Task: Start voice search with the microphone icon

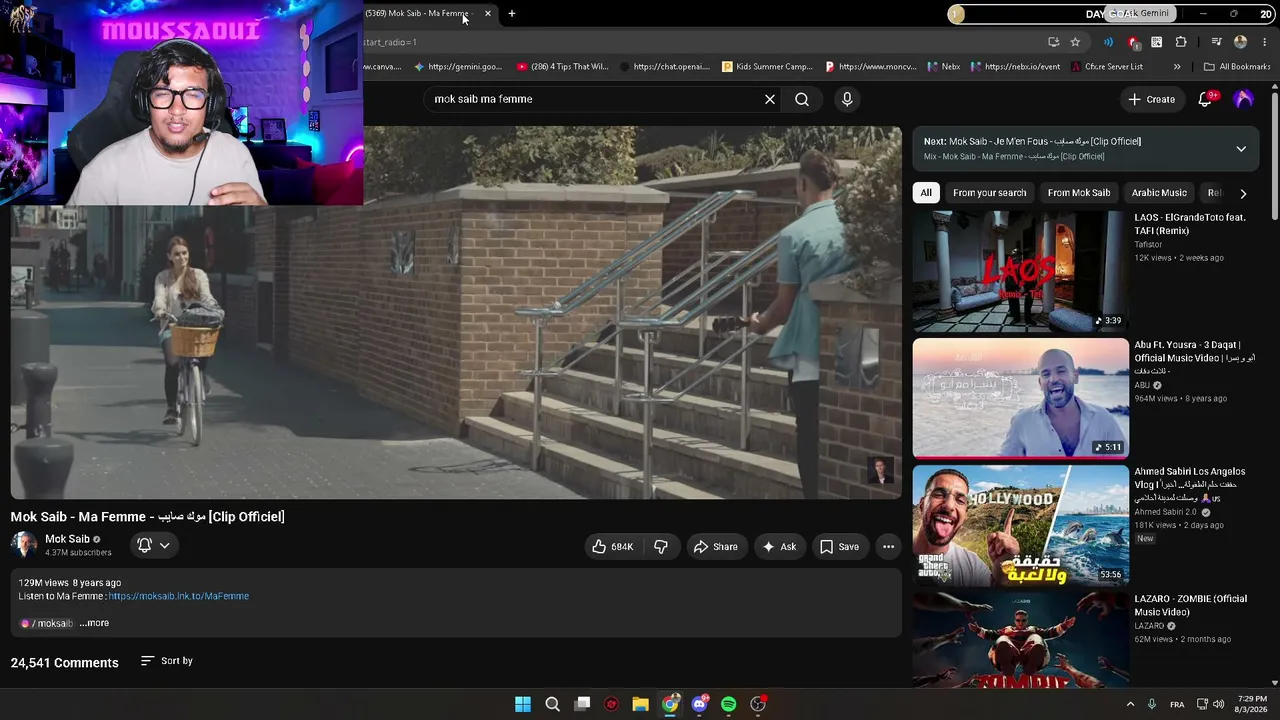Action: tap(847, 99)
